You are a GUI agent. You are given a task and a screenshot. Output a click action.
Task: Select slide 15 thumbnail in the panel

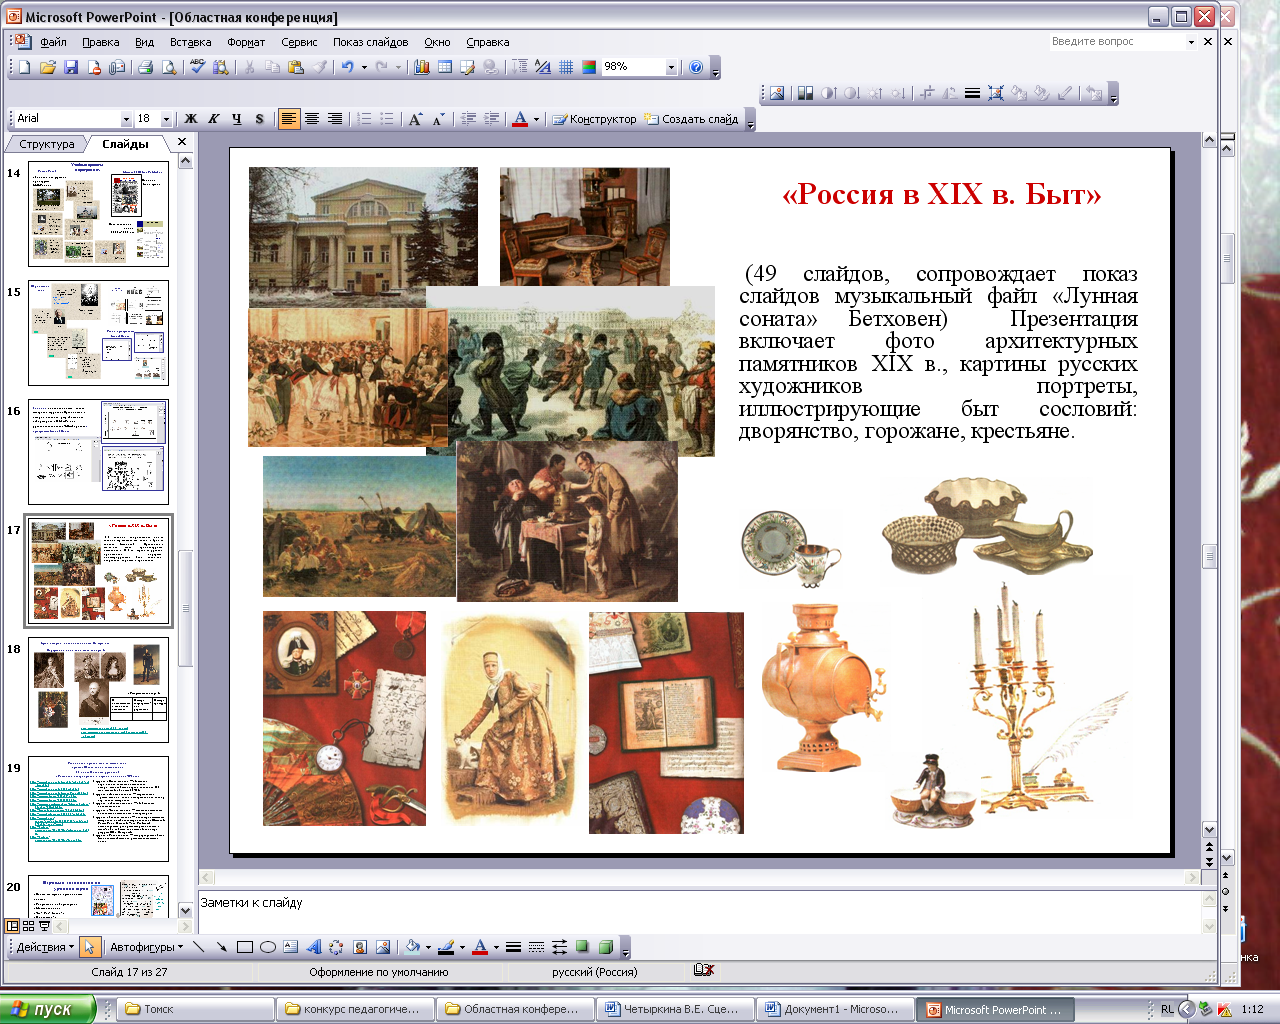[x=98, y=333]
